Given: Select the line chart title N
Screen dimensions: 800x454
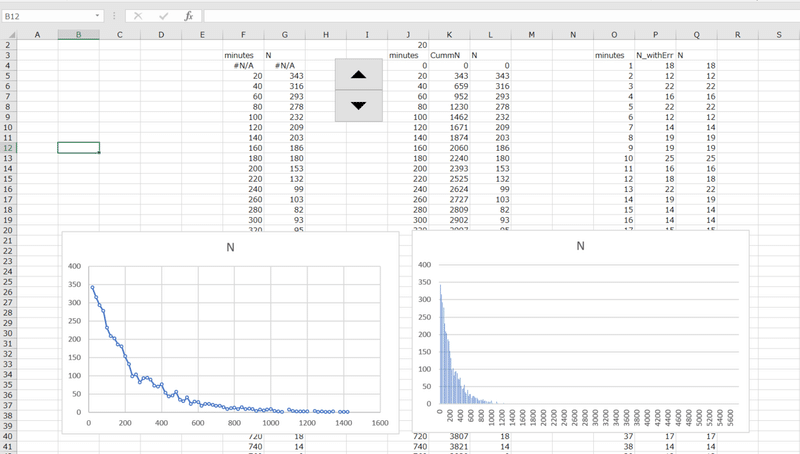Looking at the screenshot, I should (230, 247).
